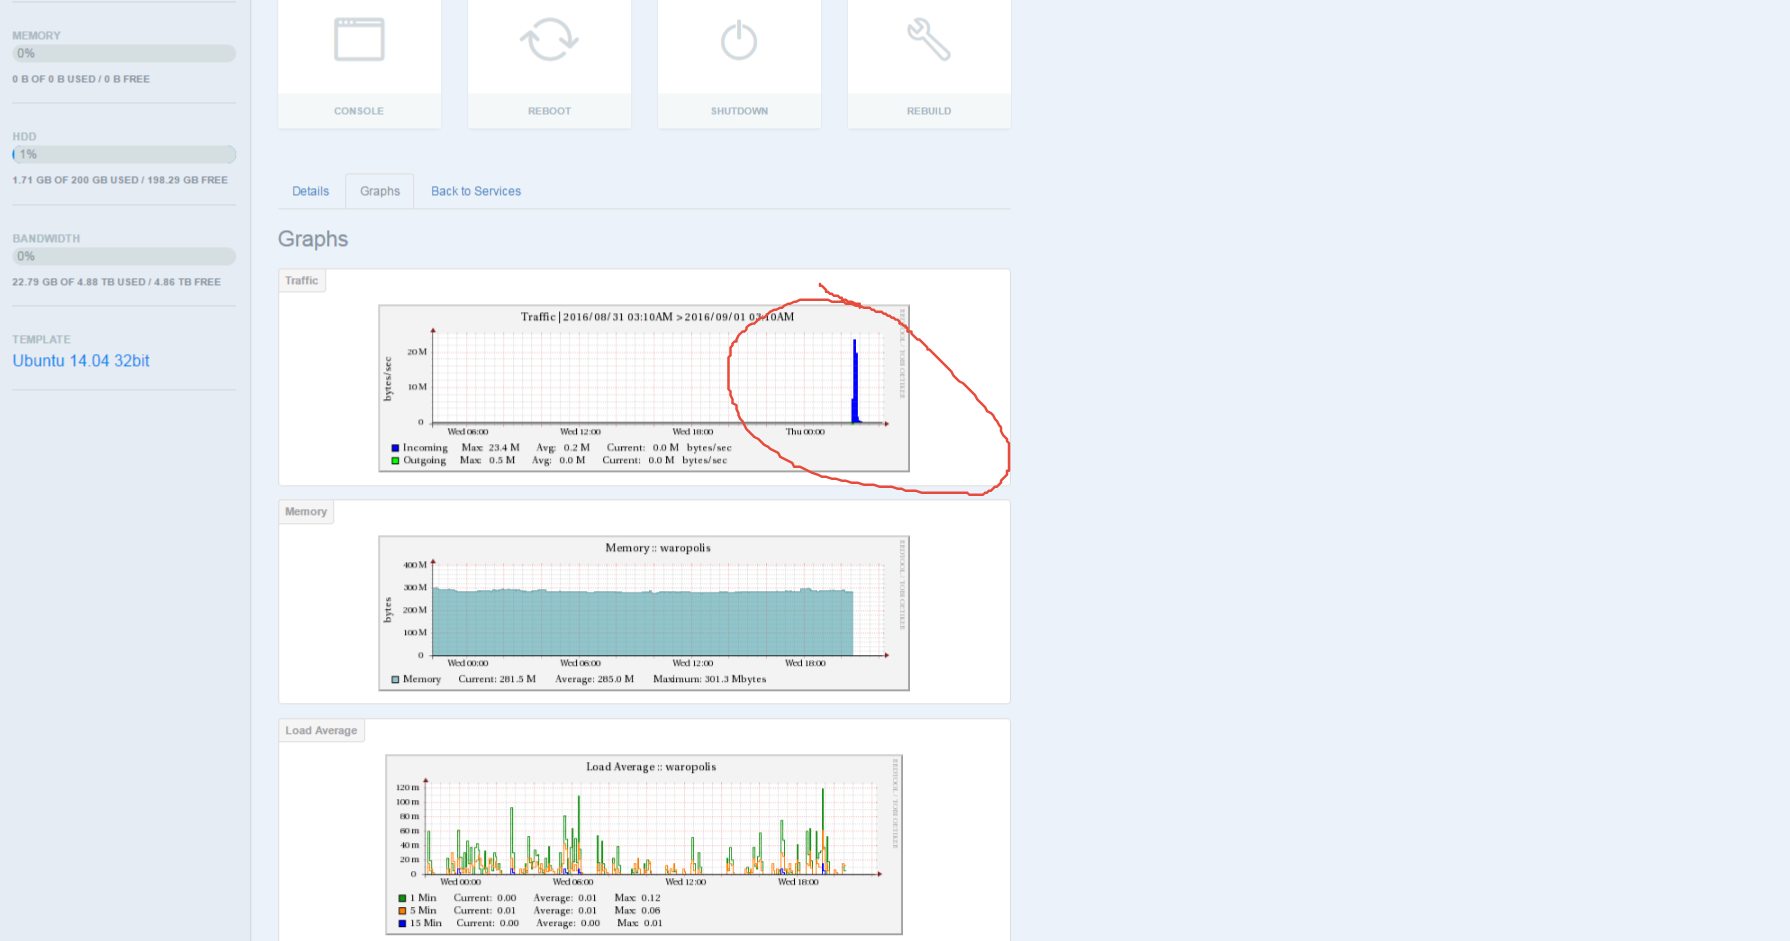This screenshot has width=1790, height=941.
Task: Open the Console icon
Action: point(359,40)
